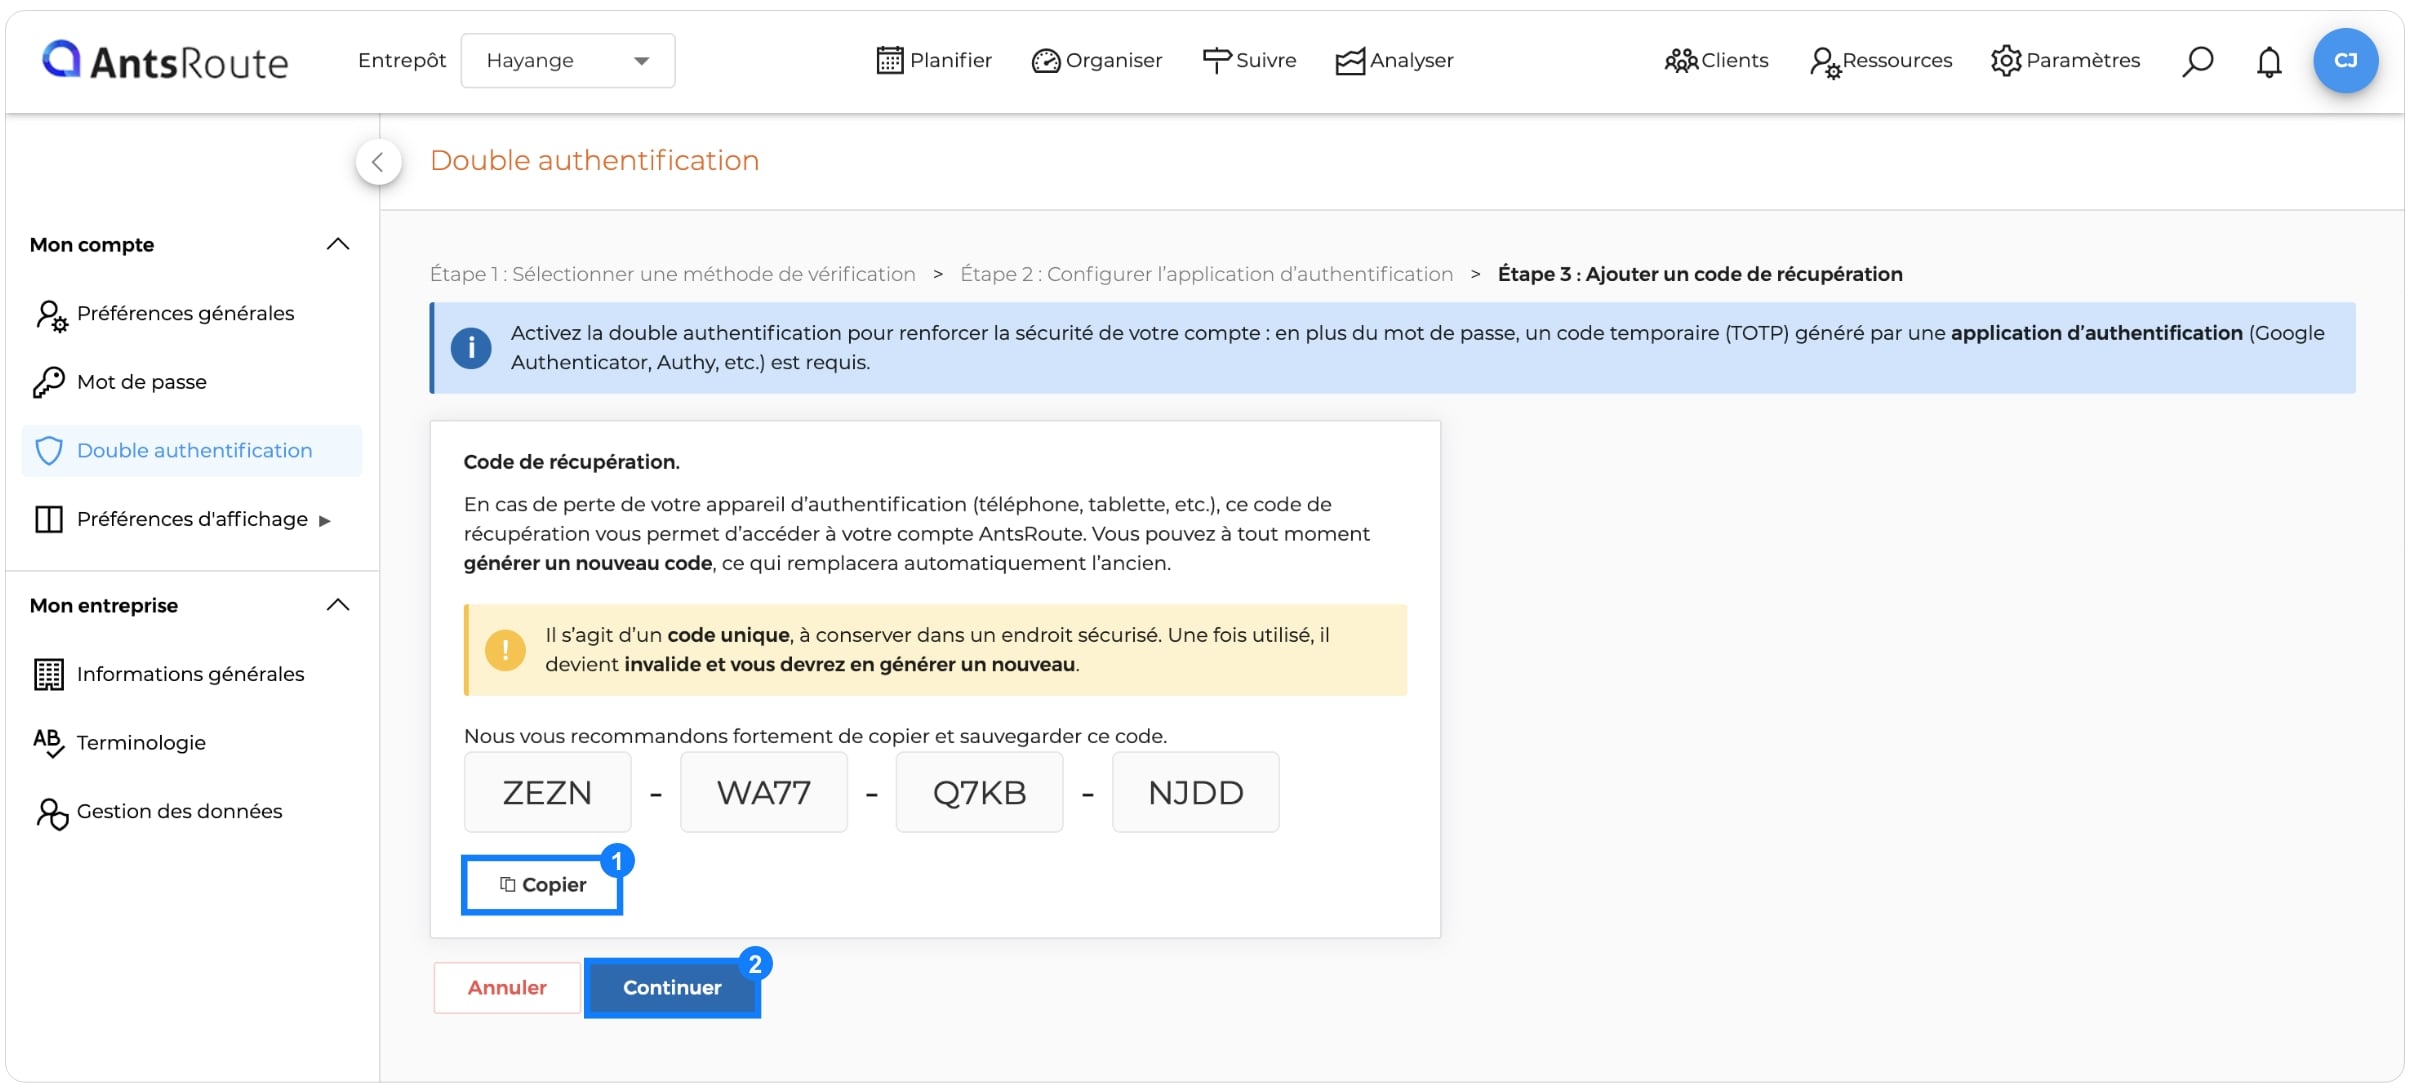The image size is (2410, 1091).
Task: Click the Planifier calendar icon
Action: coord(889,61)
